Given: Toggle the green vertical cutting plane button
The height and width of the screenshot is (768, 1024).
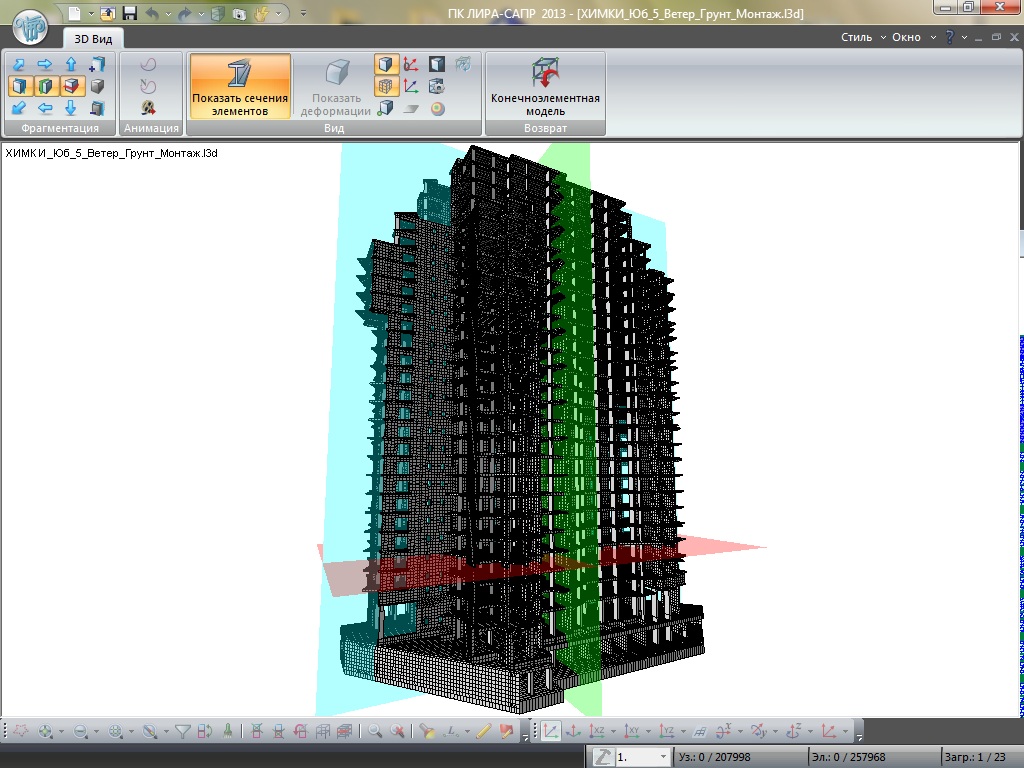Looking at the screenshot, I should pyautogui.click(x=45, y=86).
